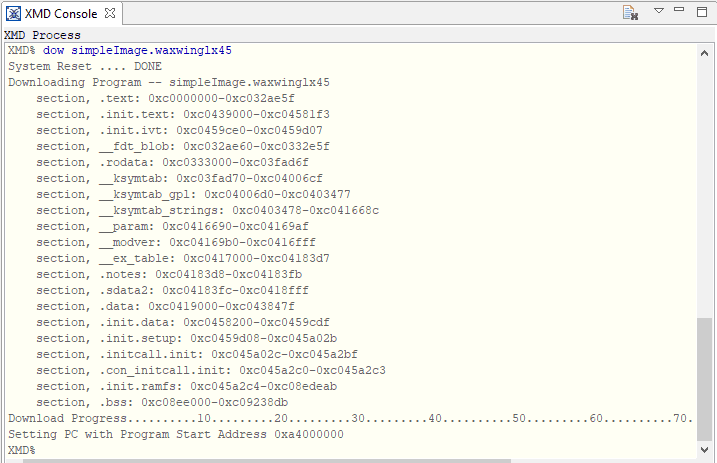717x463 pixels.
Task: Select the XMD Console tab
Action: click(60, 14)
